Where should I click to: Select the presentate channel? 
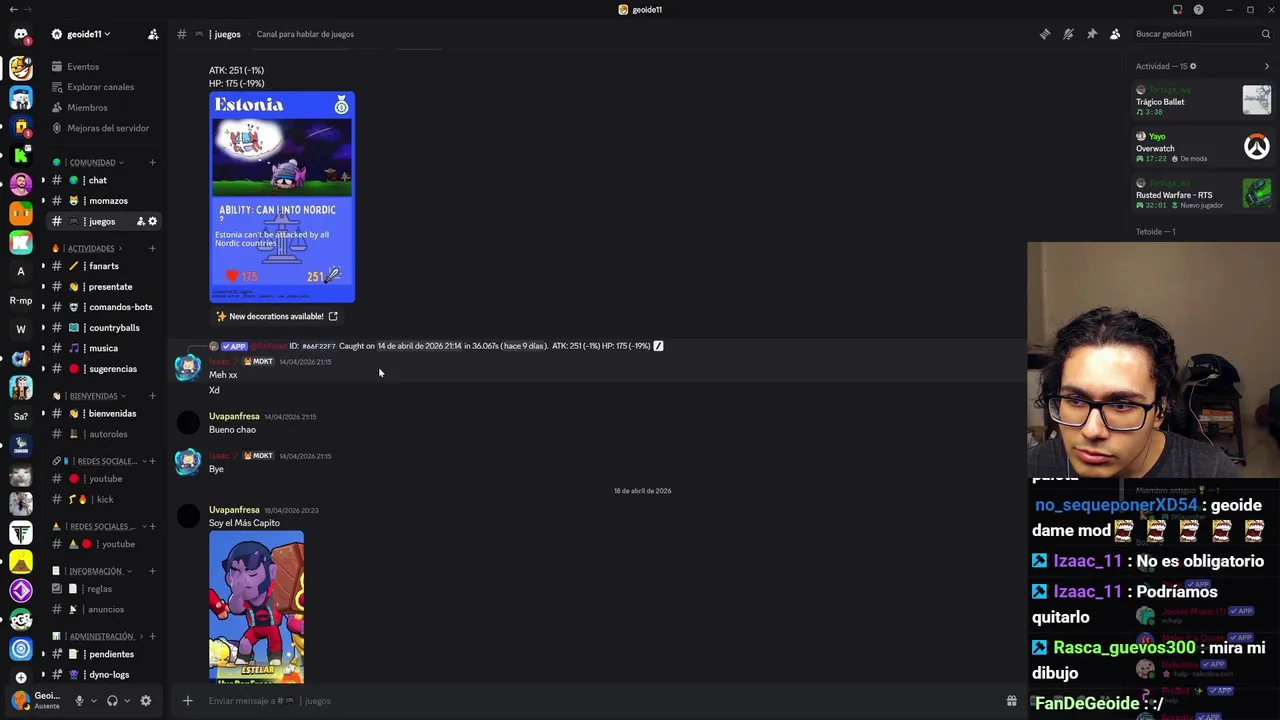point(103,287)
